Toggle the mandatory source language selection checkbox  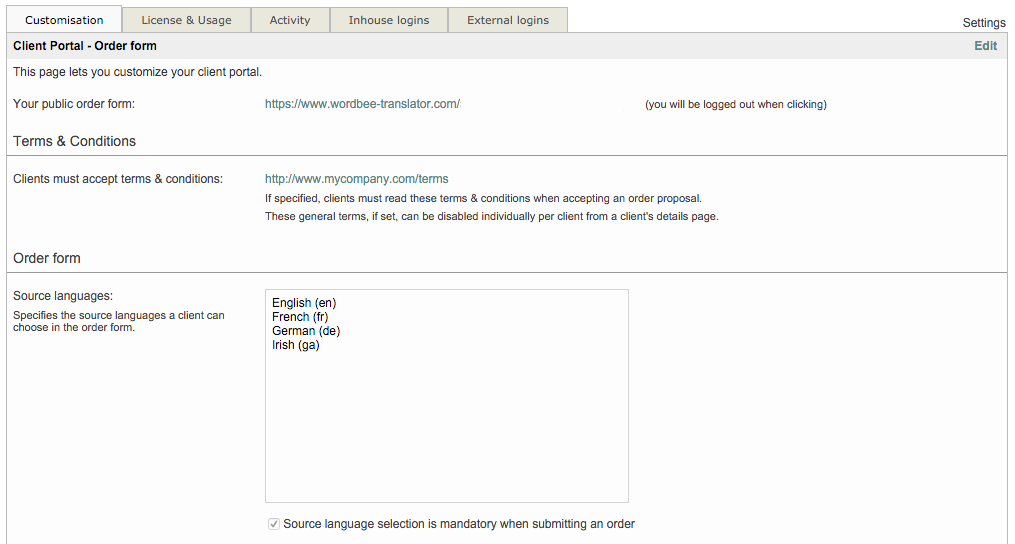274,524
